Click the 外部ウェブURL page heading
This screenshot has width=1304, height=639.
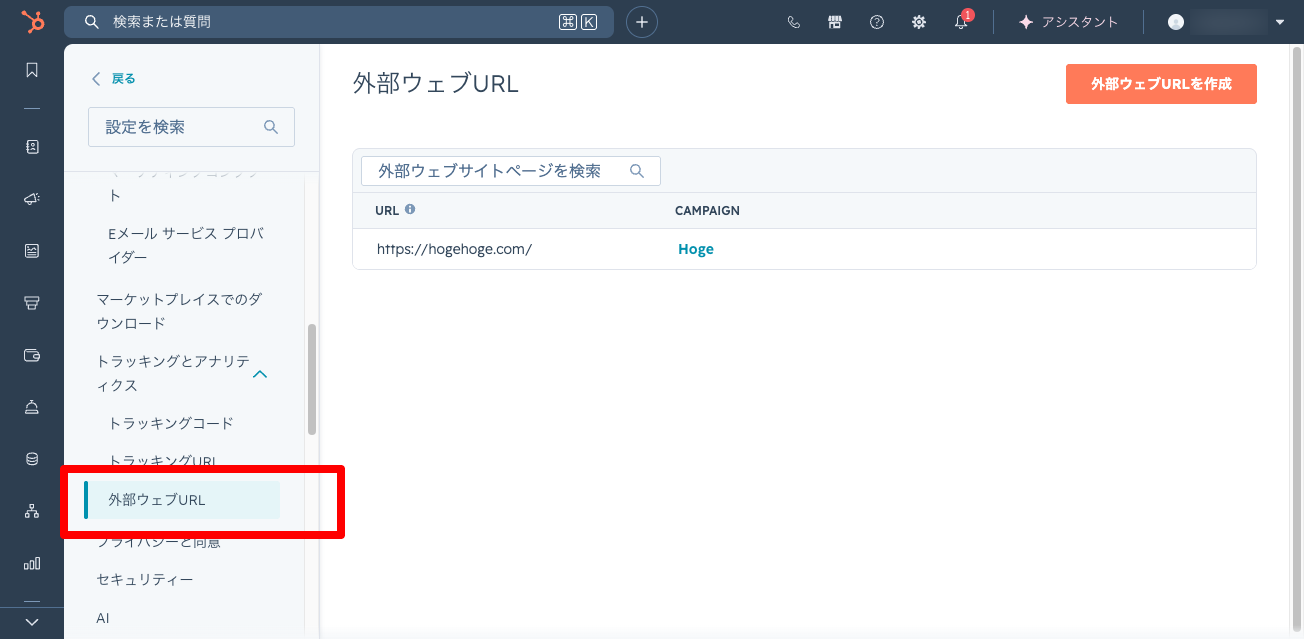(436, 83)
